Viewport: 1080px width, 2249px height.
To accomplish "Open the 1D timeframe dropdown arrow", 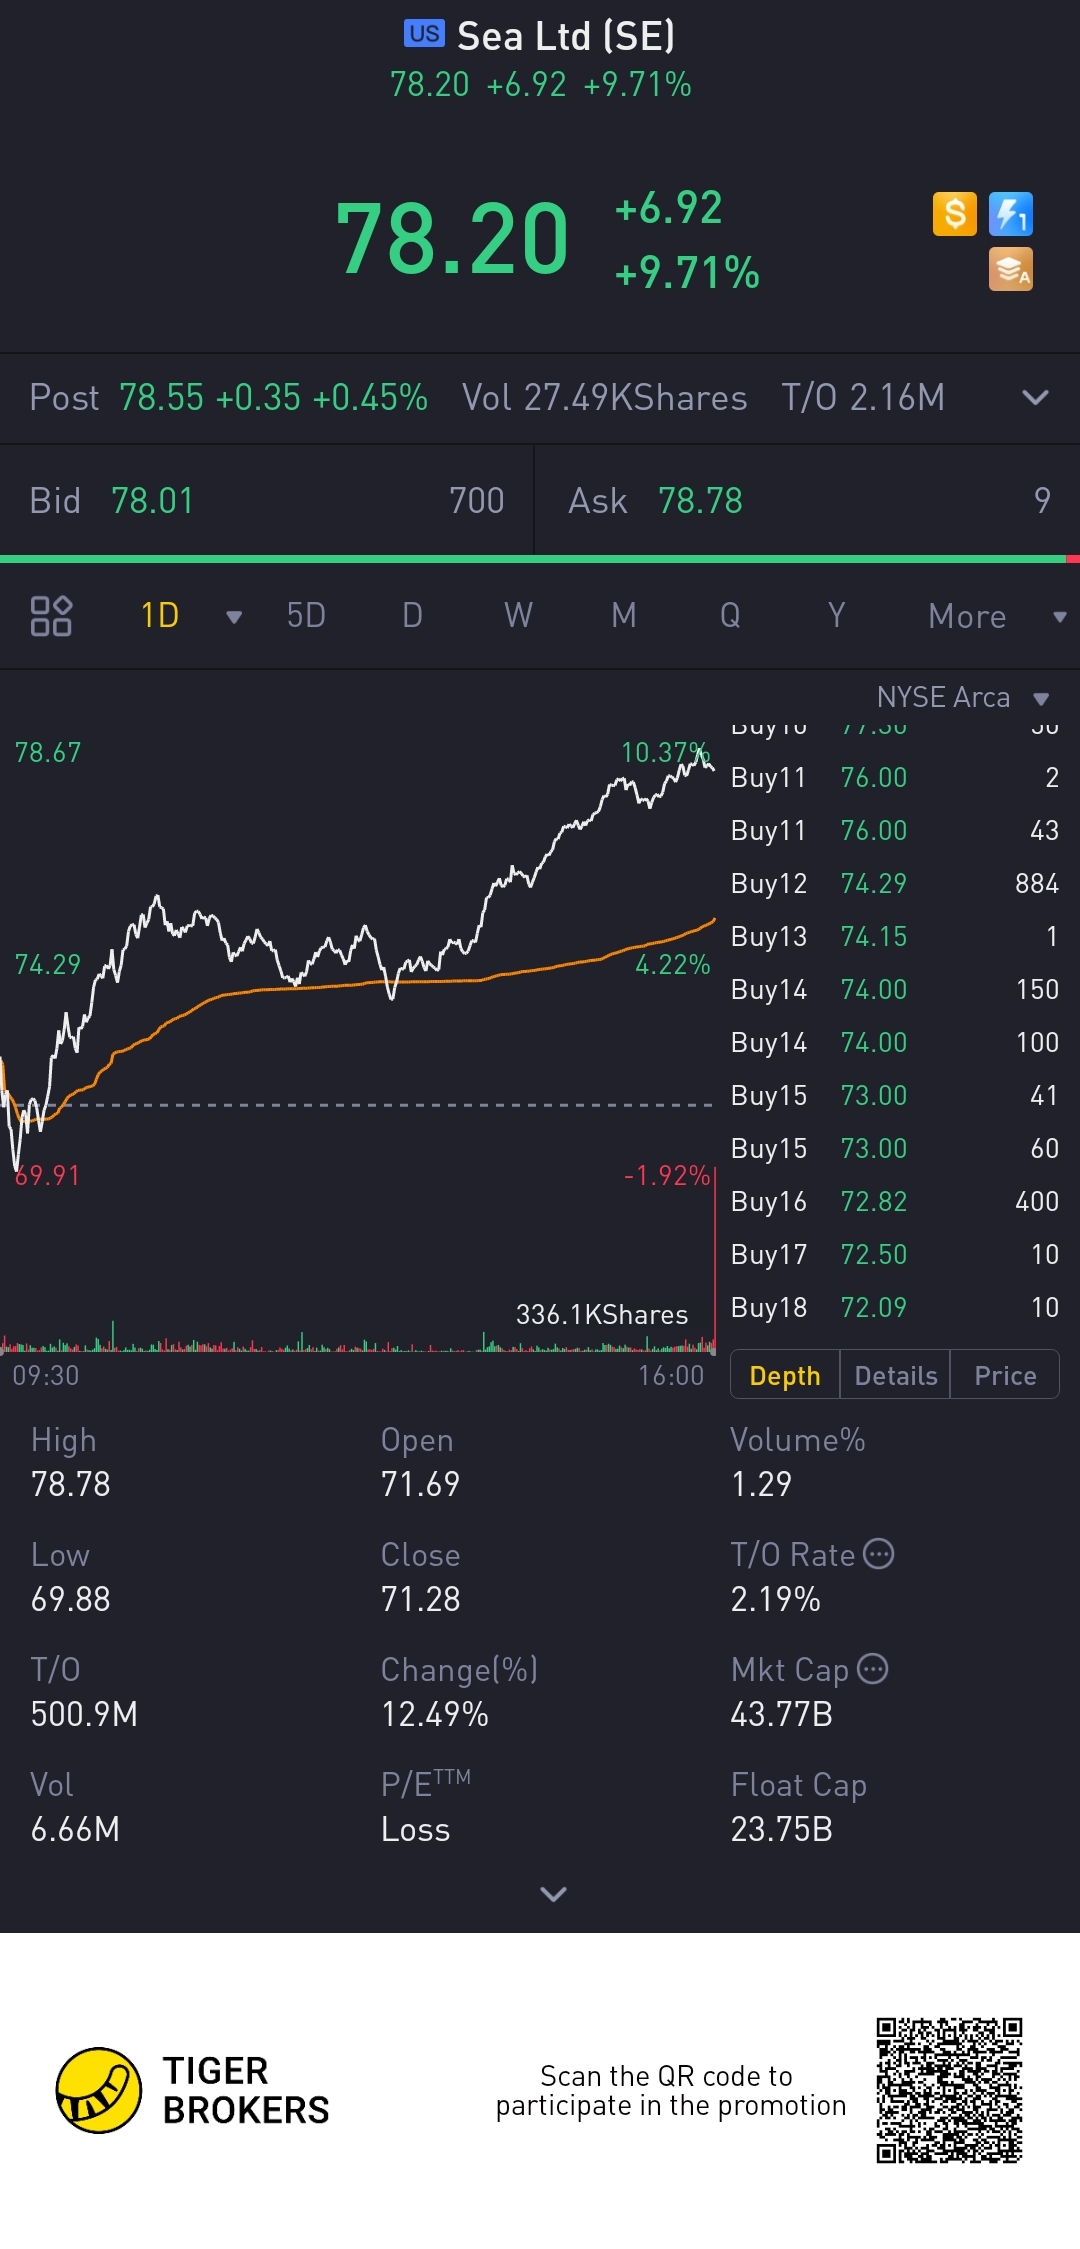I will (x=234, y=617).
